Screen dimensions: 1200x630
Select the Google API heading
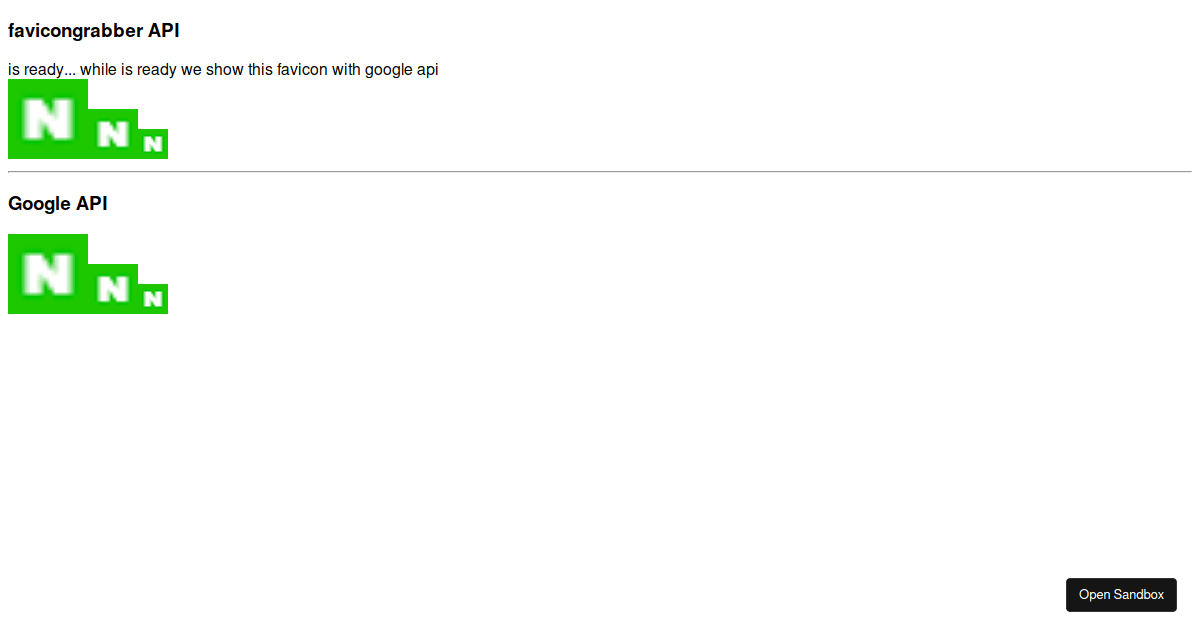pyautogui.click(x=57, y=203)
